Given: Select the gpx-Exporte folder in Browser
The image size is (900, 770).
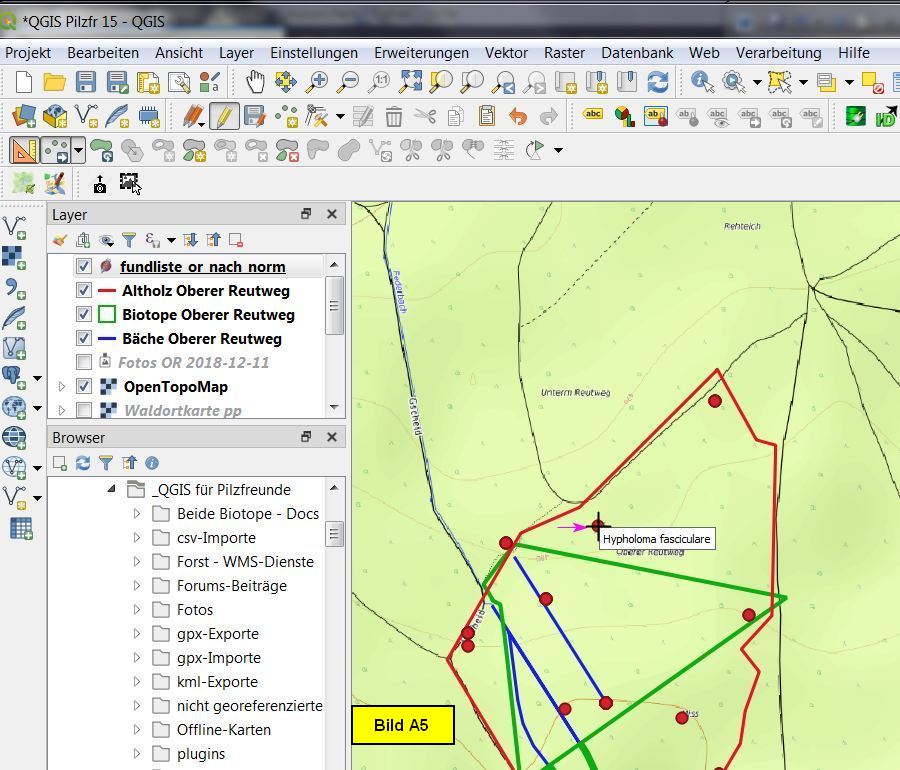Looking at the screenshot, I should [217, 634].
